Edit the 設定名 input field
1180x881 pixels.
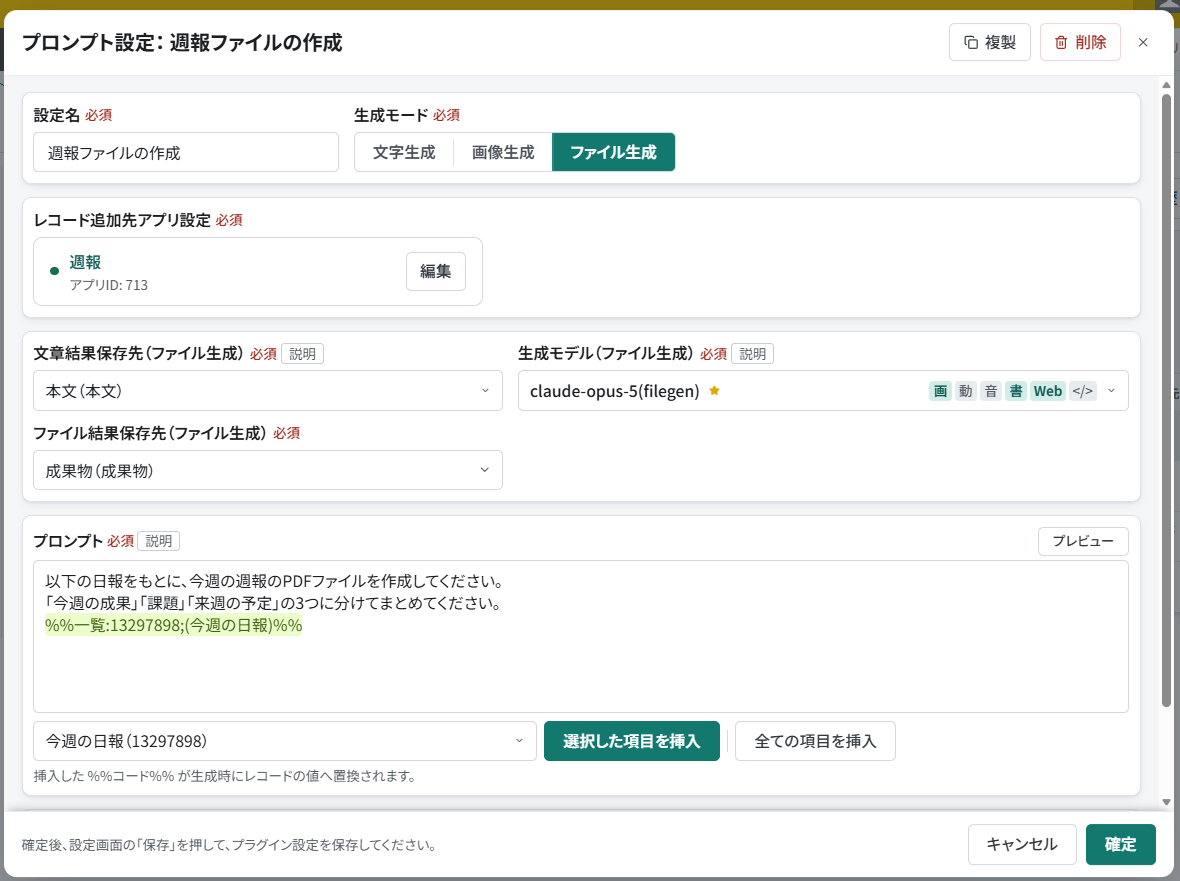[x=186, y=153]
